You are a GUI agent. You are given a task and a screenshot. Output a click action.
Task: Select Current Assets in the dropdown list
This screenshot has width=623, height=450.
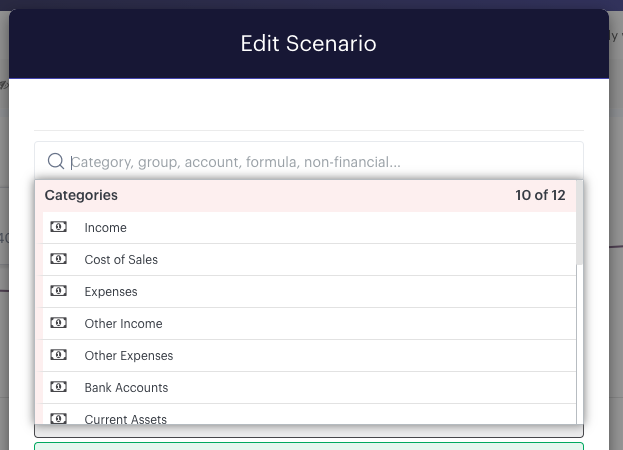pos(309,414)
